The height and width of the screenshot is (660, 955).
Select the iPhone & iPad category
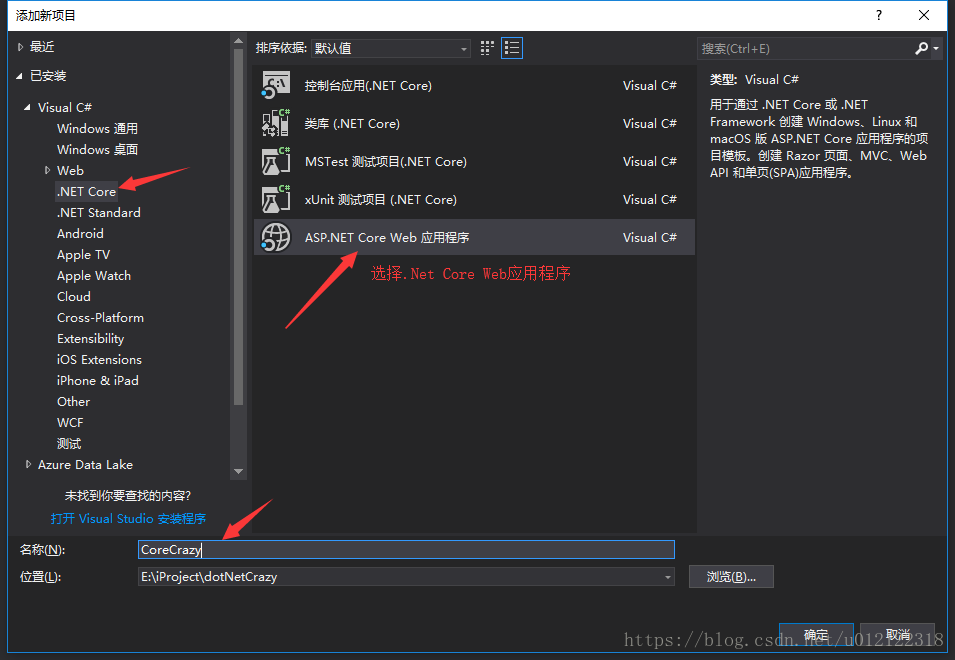click(98, 381)
